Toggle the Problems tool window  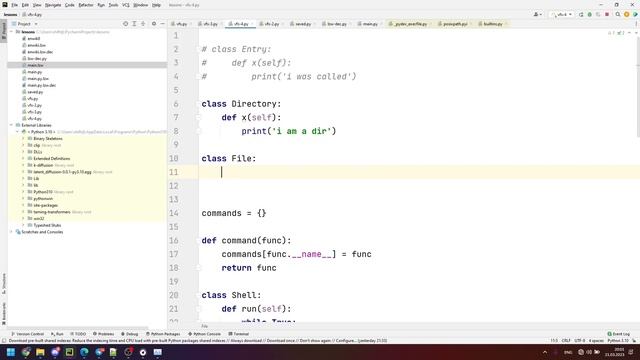point(103,334)
